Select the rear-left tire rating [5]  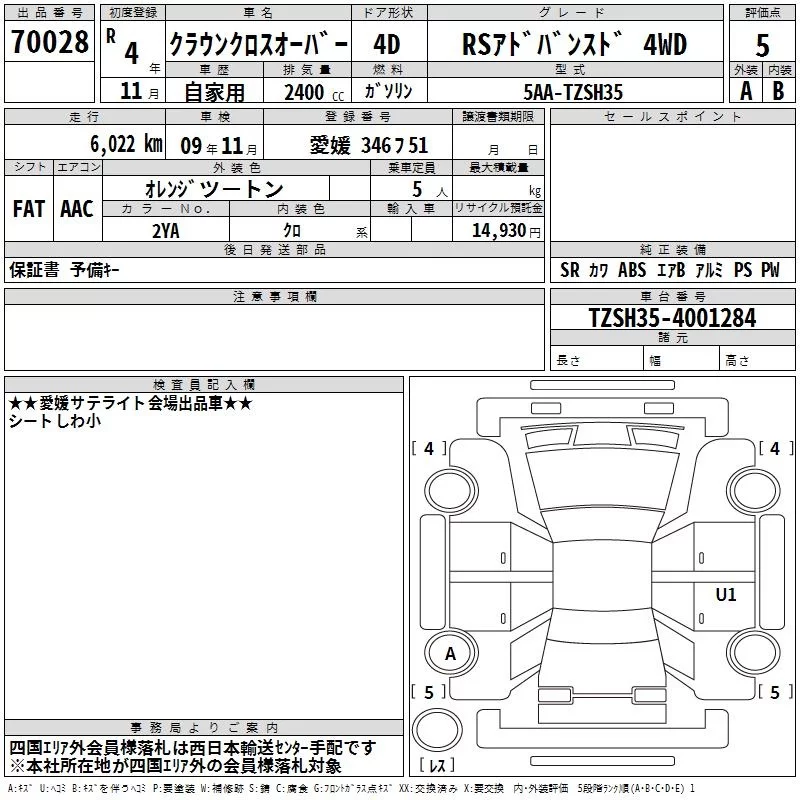point(429,692)
